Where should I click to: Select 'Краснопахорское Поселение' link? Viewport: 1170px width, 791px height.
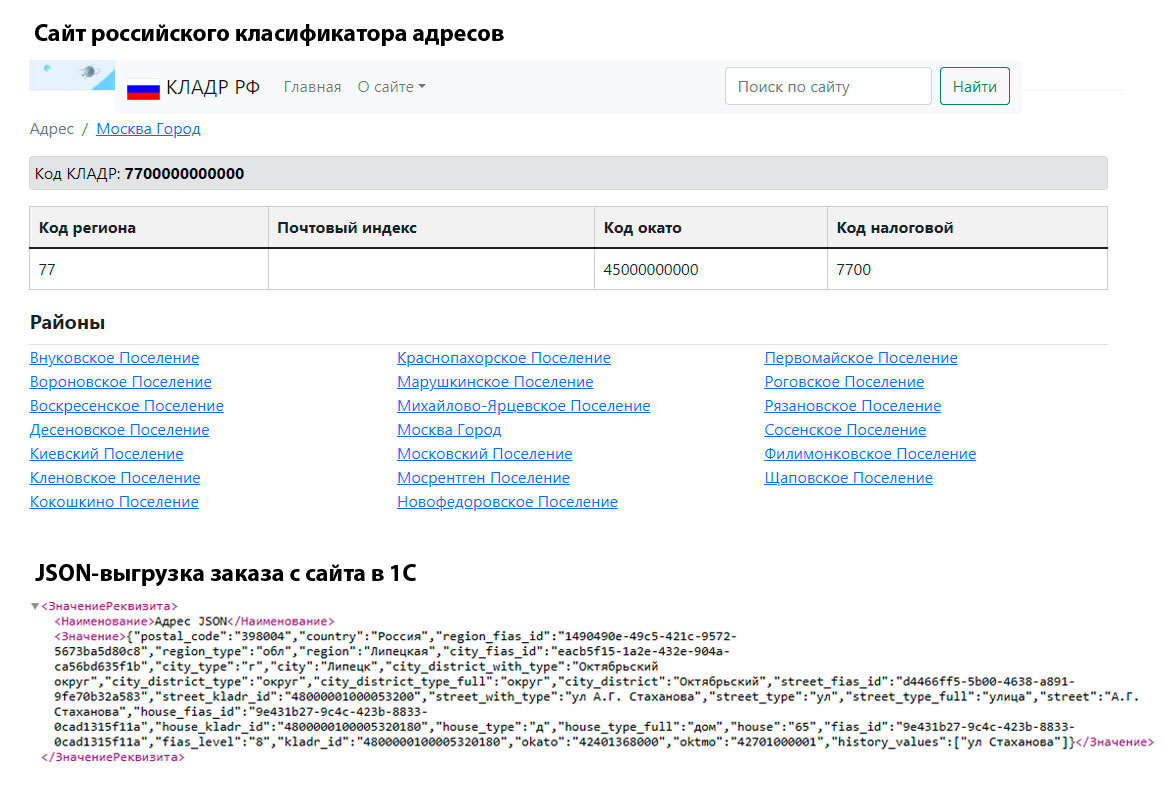(503, 358)
